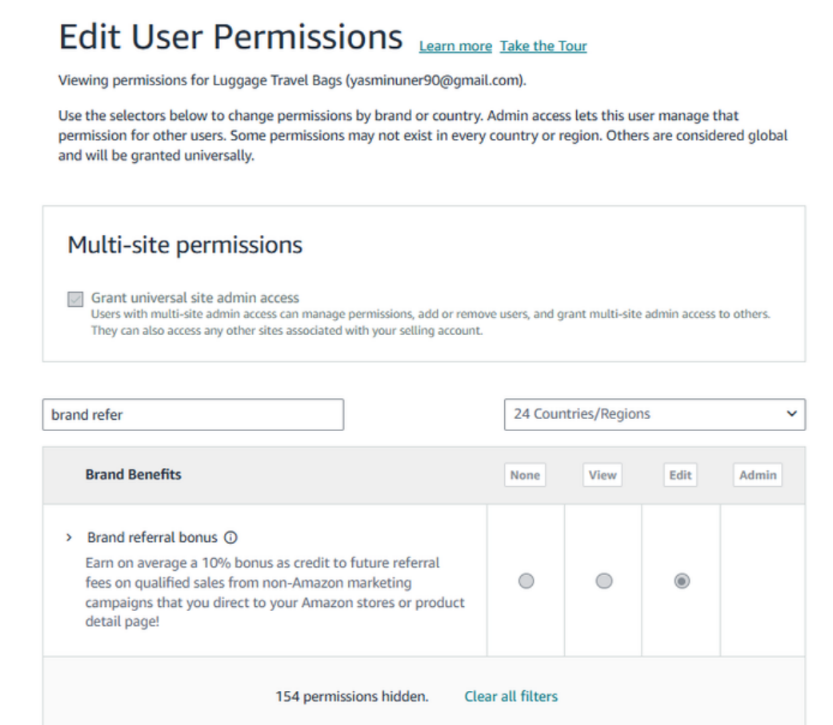Click the Edit User Permissions page title
The height and width of the screenshot is (725, 833).
231,37
